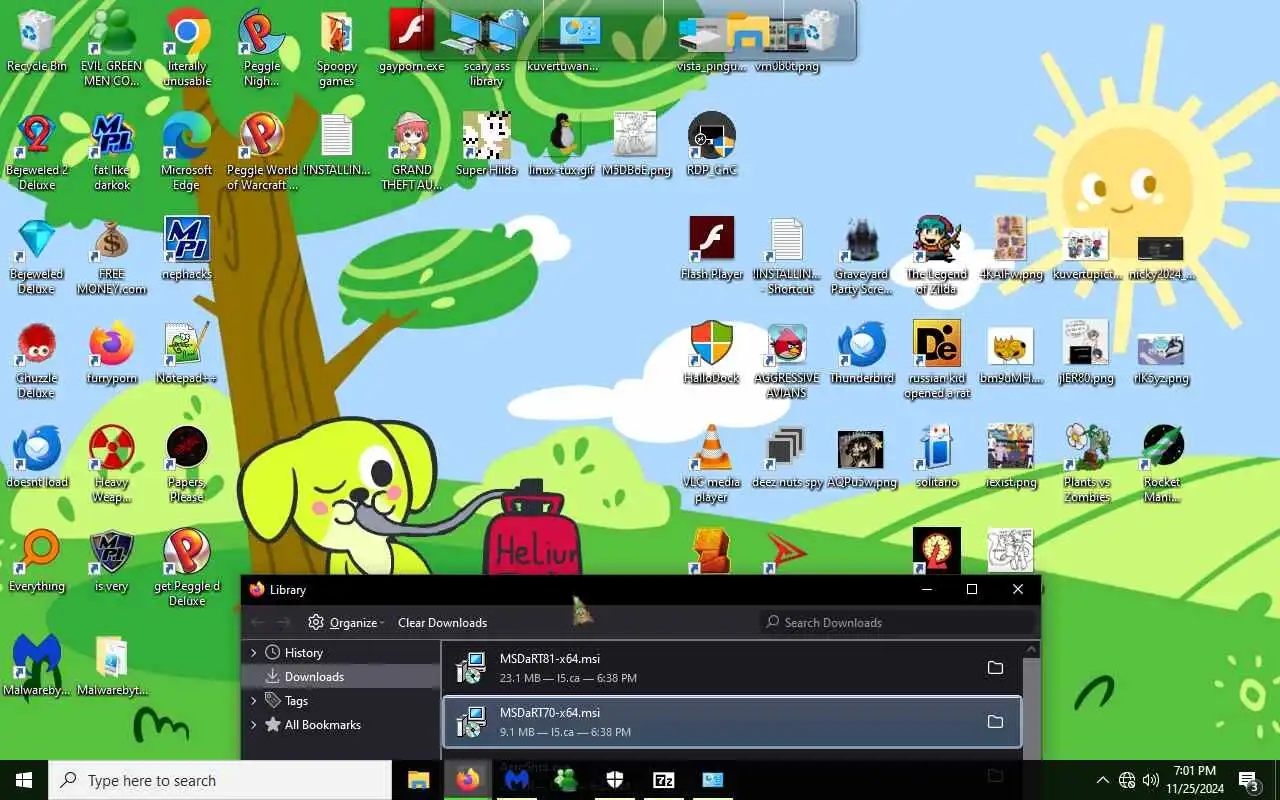Focus the Search Downloads field
The height and width of the screenshot is (800, 1280).
click(898, 622)
